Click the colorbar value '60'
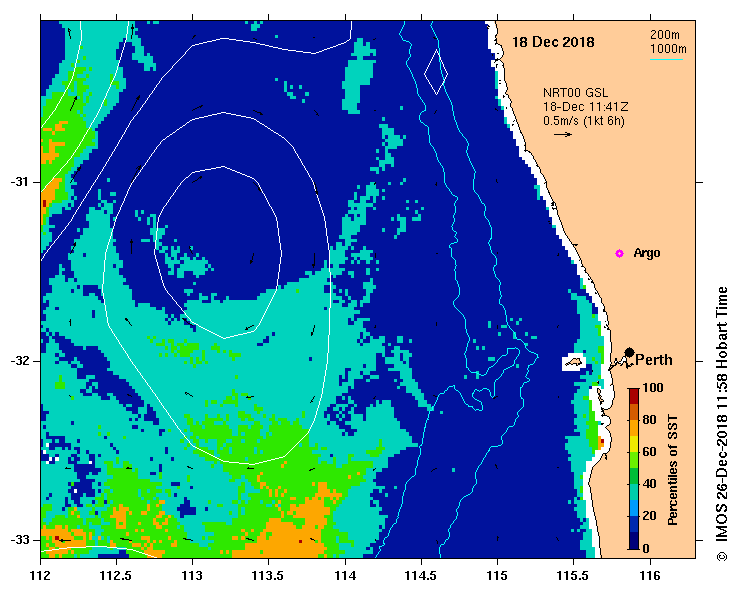The width and height of the screenshot is (739, 592). [649, 452]
